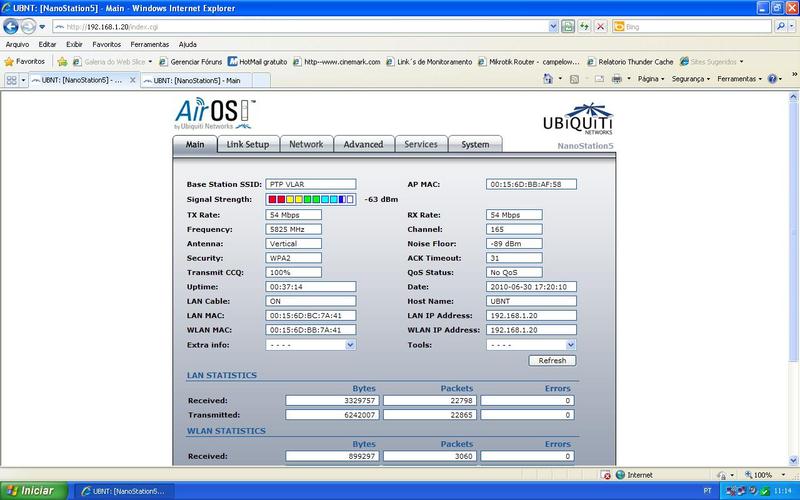
Task: Open Galeria do Web Slice favorite
Action: 112,62
